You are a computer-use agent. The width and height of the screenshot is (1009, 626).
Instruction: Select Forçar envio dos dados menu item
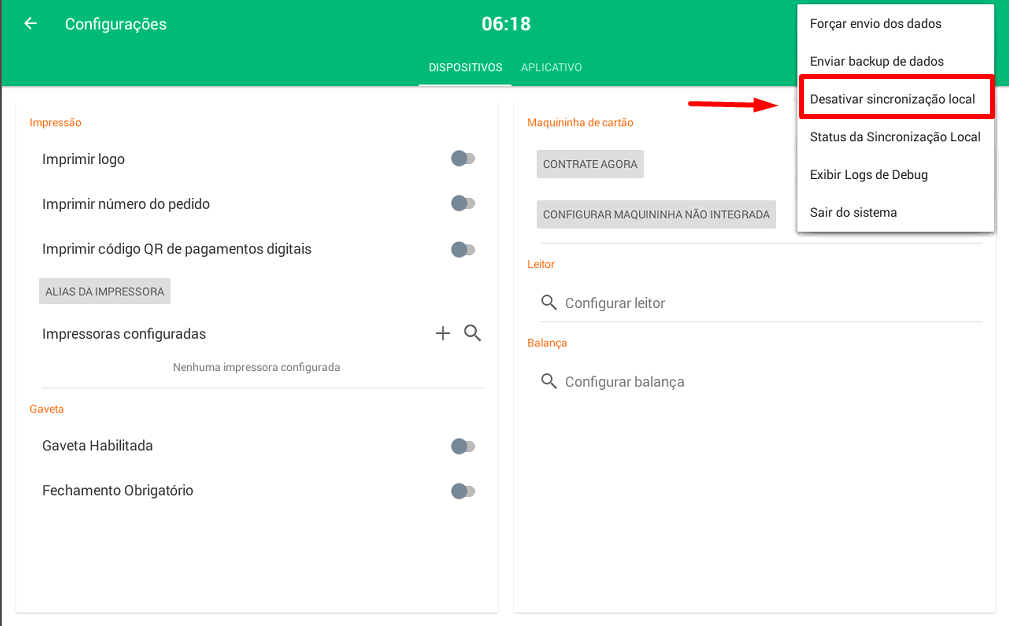point(895,24)
